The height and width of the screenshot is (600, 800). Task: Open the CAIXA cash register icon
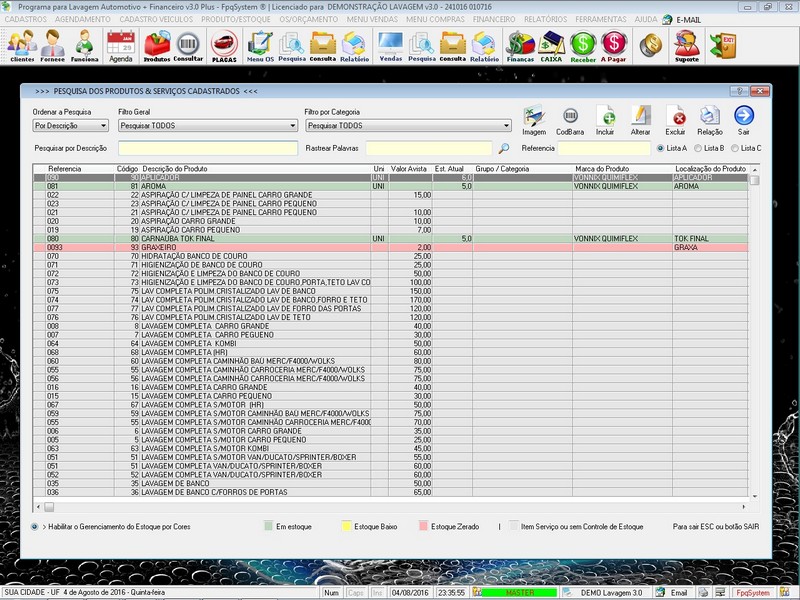[551, 46]
